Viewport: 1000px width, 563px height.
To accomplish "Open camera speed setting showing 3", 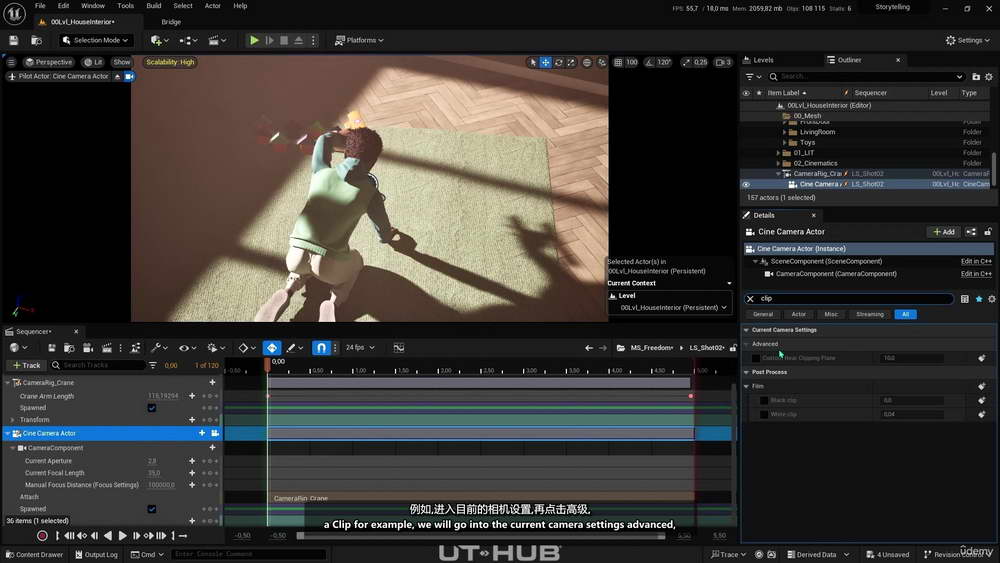I will 723,62.
